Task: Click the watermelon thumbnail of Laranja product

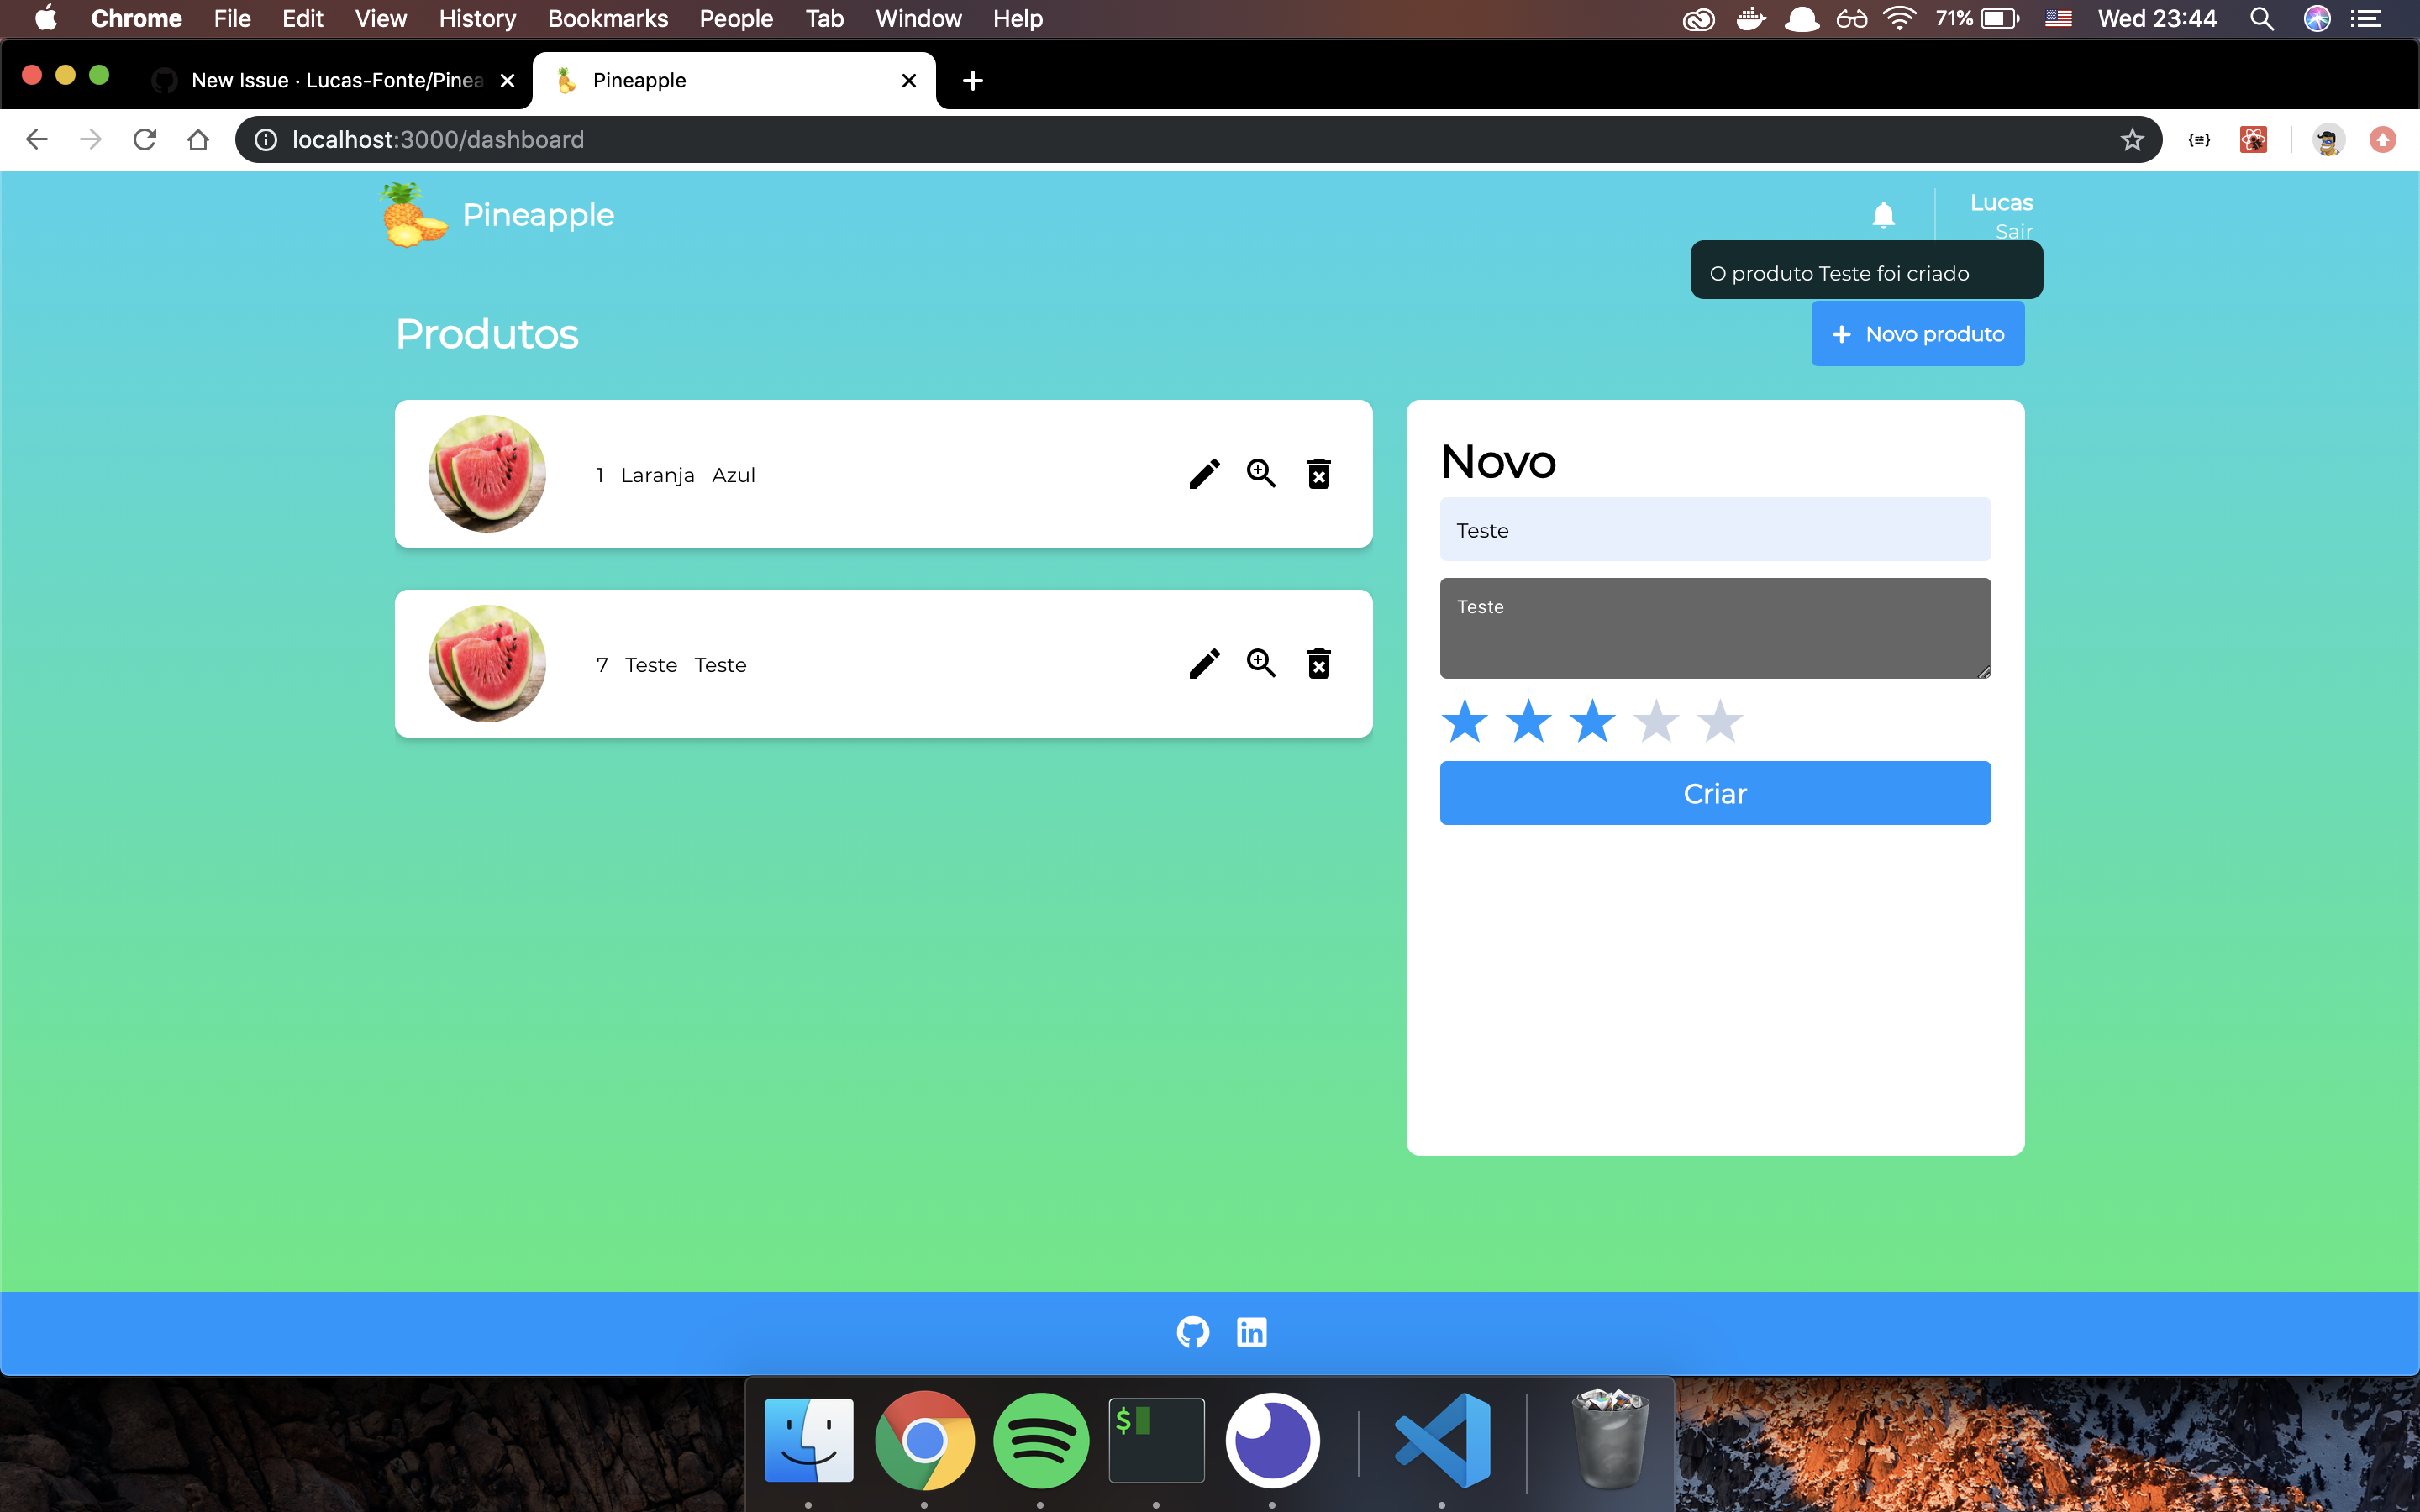Action: [x=487, y=474]
